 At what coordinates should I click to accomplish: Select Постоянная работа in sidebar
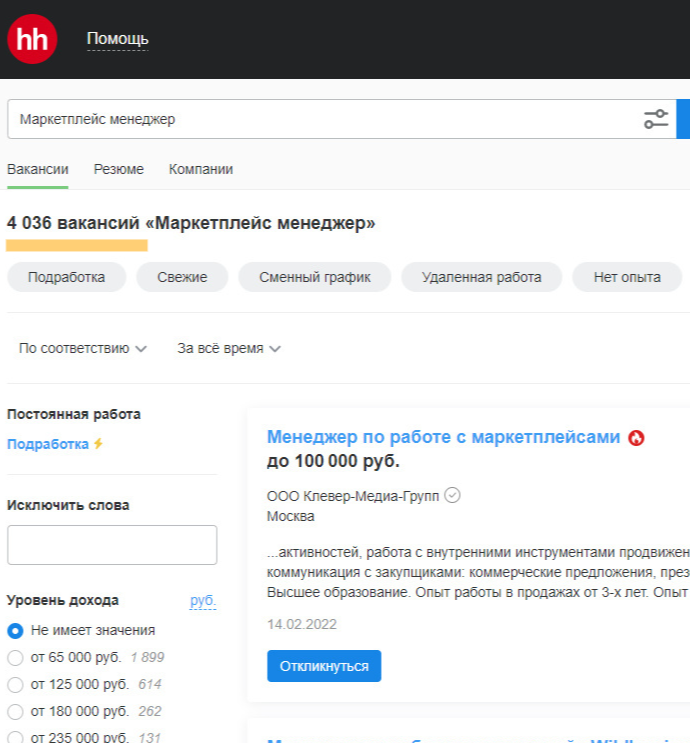(74, 415)
